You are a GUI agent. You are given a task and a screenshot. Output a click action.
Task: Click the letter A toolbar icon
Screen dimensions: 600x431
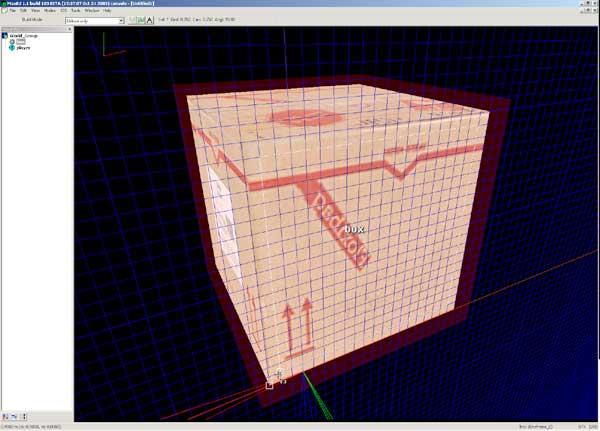[x=150, y=20]
